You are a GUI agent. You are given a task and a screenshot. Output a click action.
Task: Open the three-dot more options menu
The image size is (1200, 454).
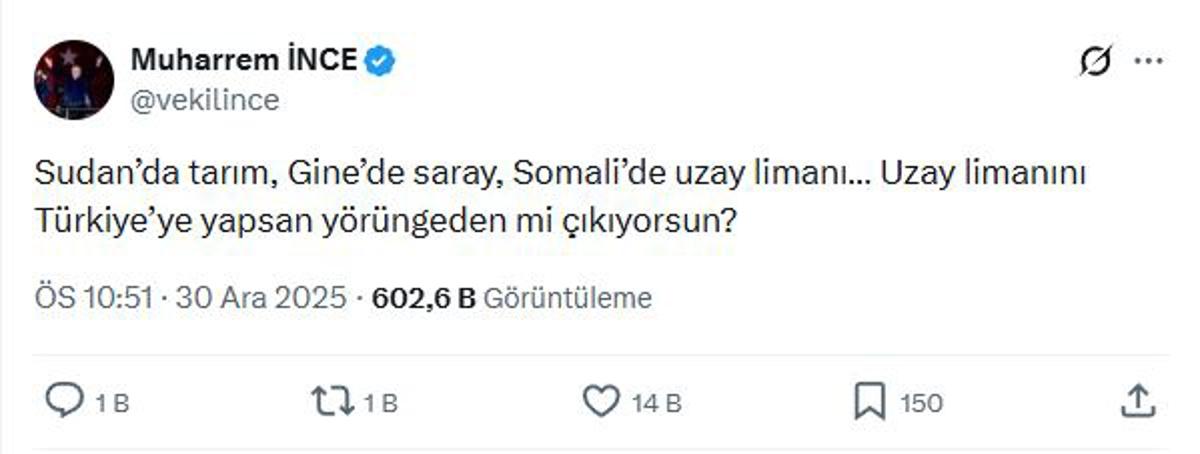tap(1147, 62)
